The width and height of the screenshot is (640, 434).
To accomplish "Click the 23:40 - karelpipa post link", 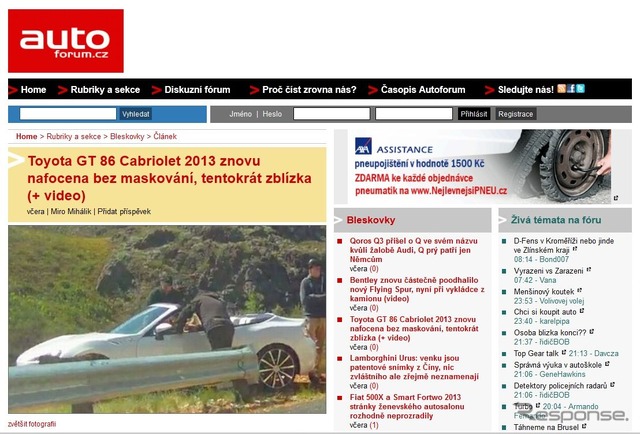I will (541, 321).
